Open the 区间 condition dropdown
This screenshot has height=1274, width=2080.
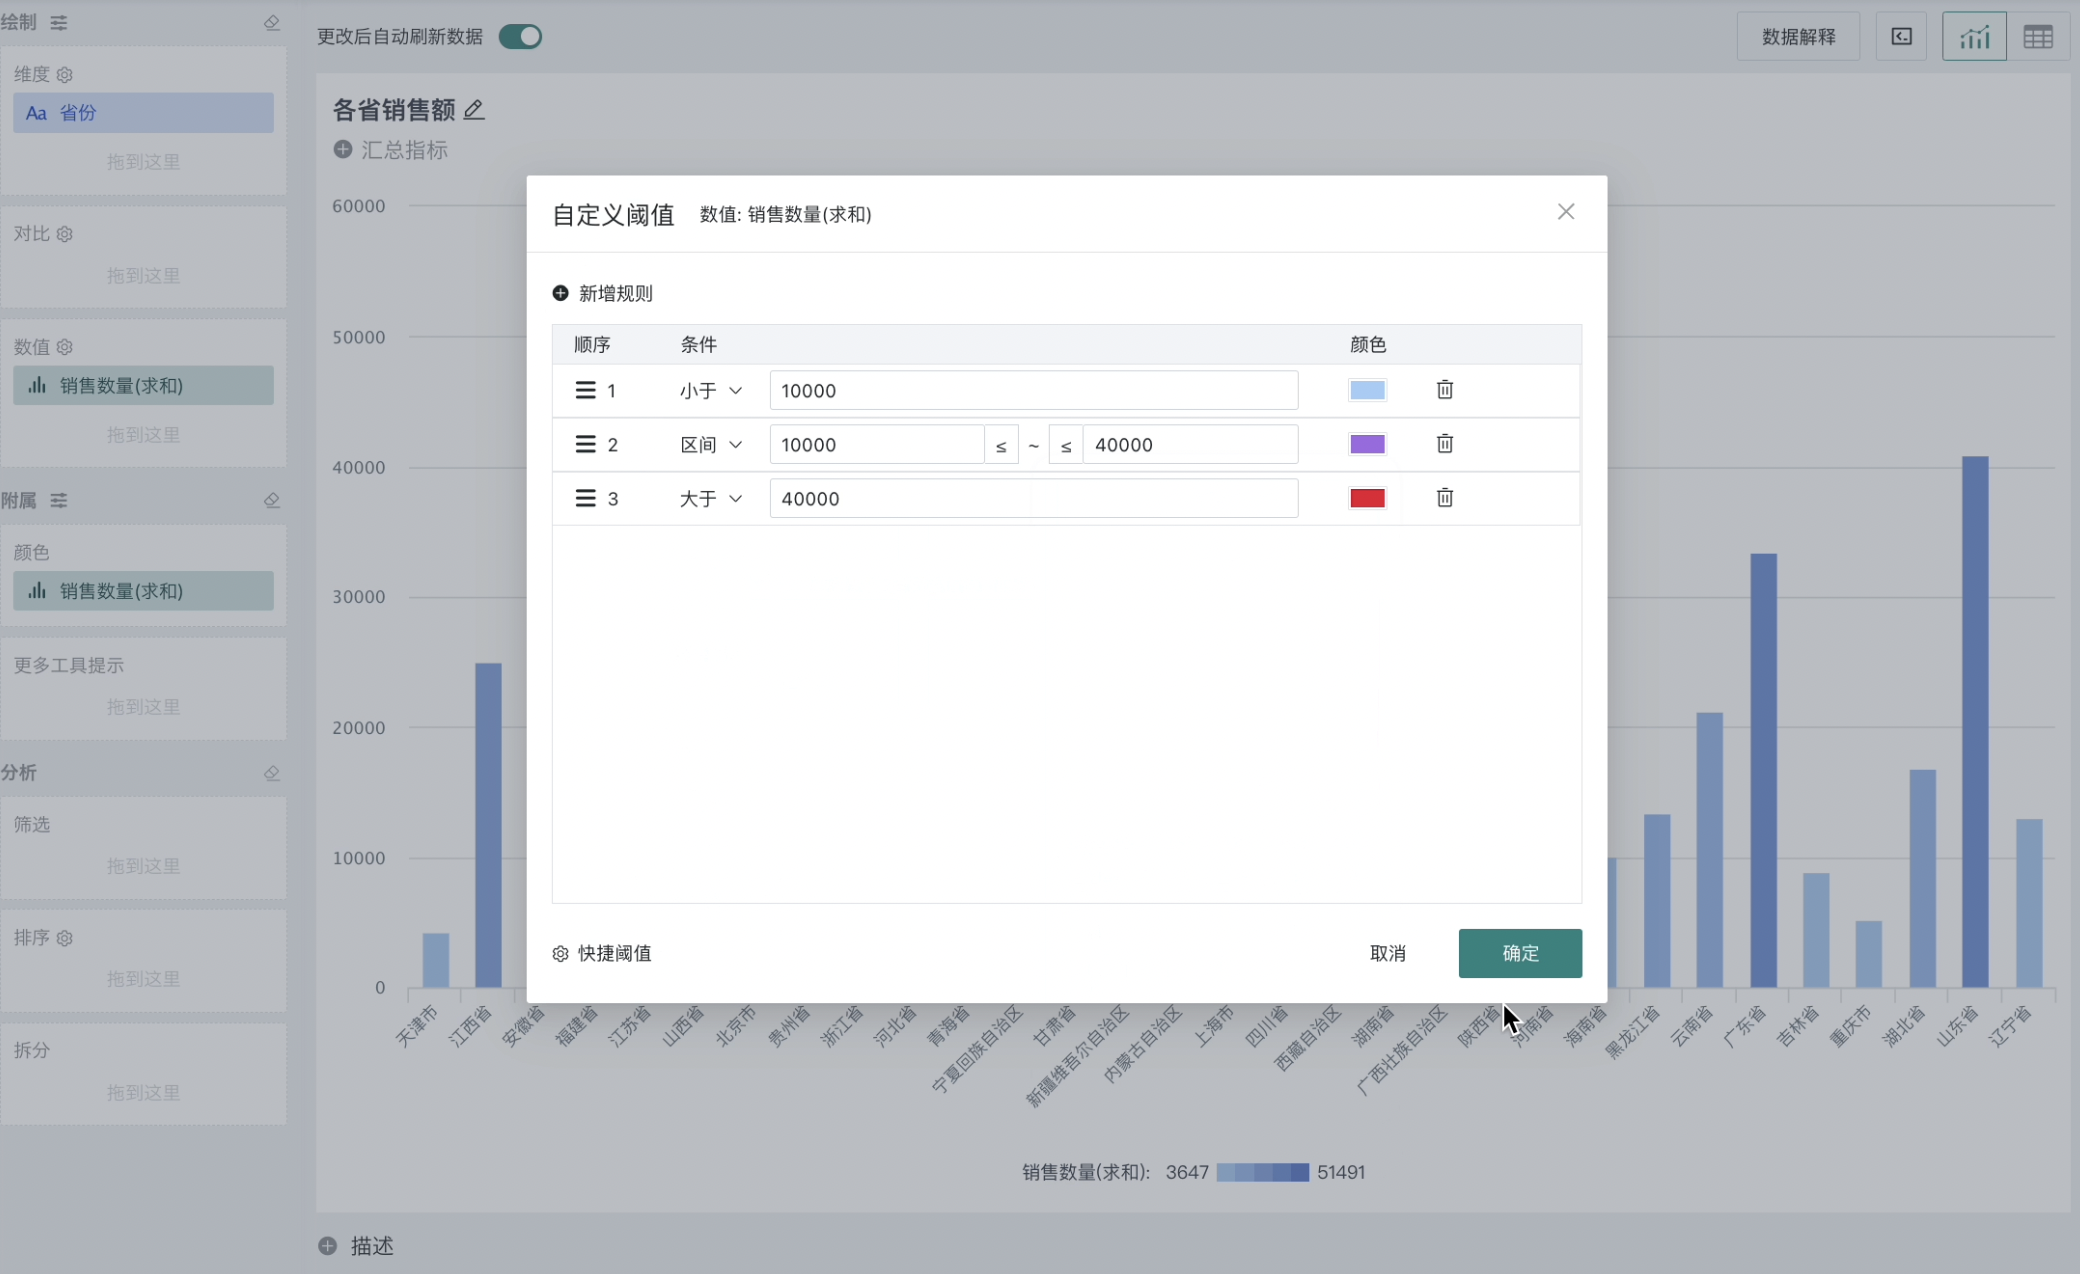711,445
